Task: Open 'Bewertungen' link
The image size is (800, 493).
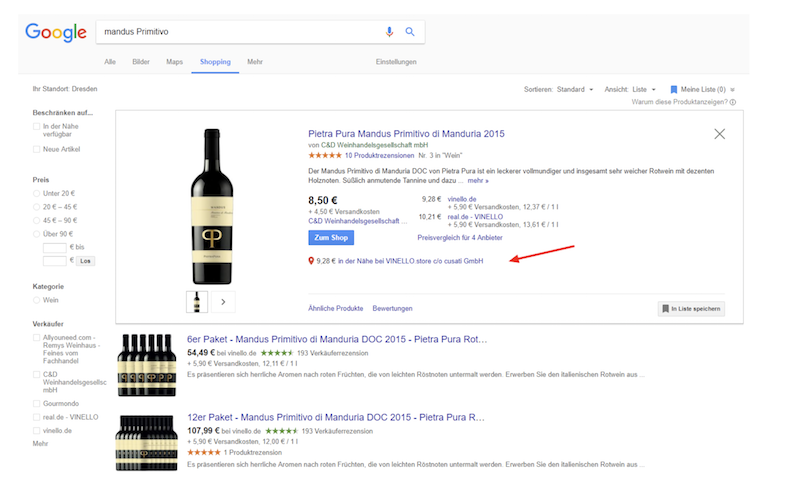Action: pos(392,308)
